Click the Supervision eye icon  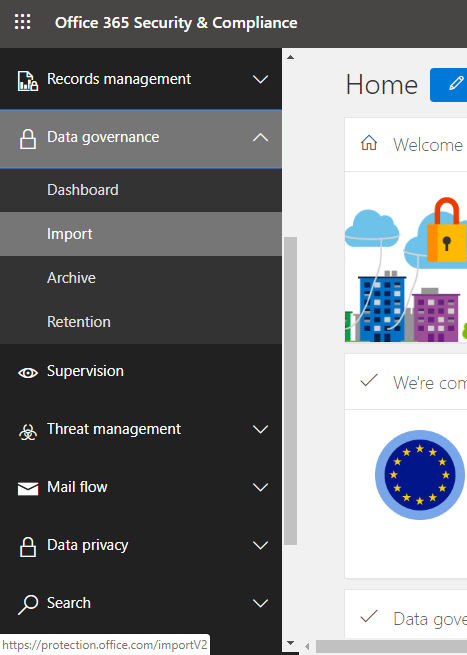click(28, 373)
